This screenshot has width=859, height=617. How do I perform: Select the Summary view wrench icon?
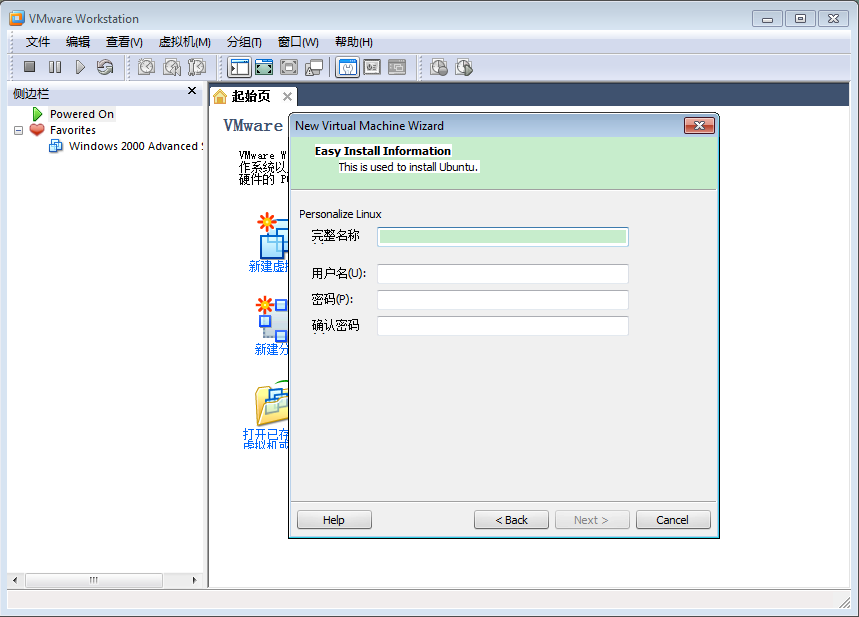(x=347, y=67)
